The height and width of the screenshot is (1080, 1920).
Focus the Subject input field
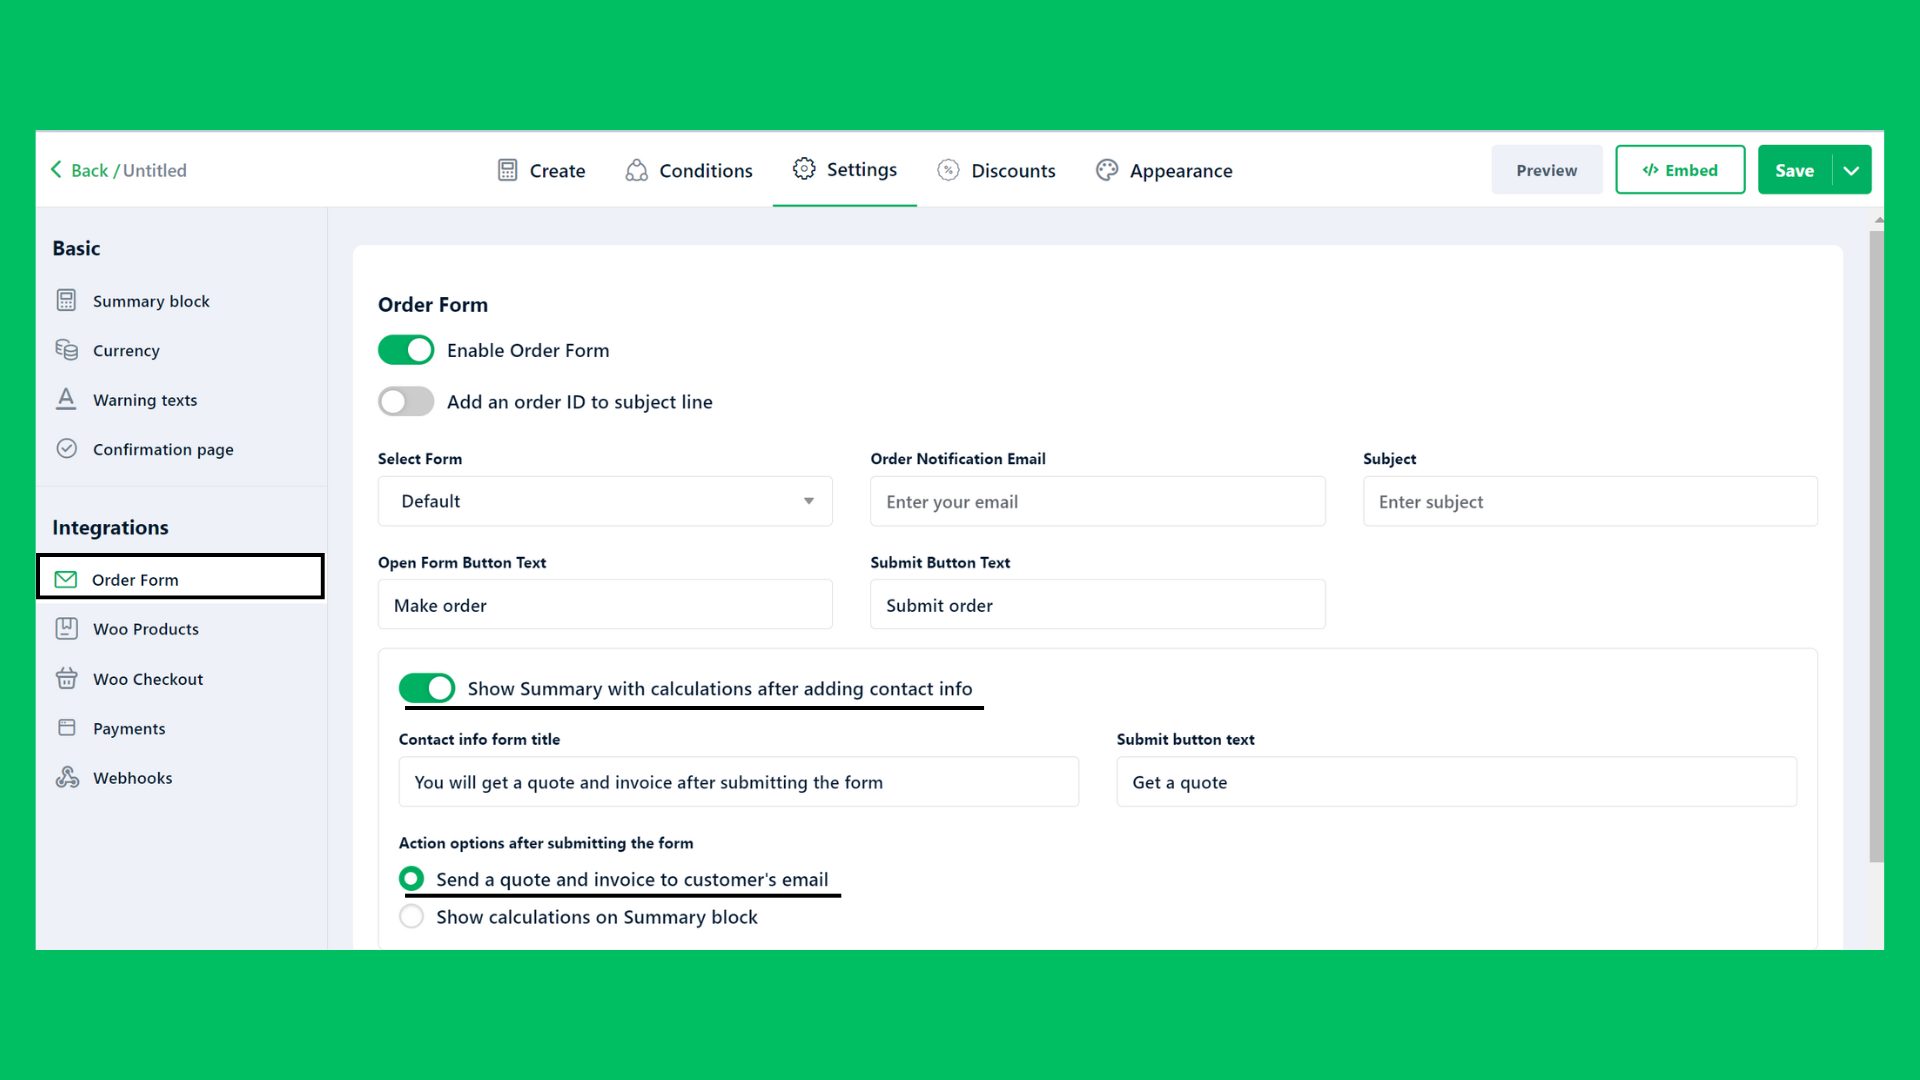(1590, 501)
